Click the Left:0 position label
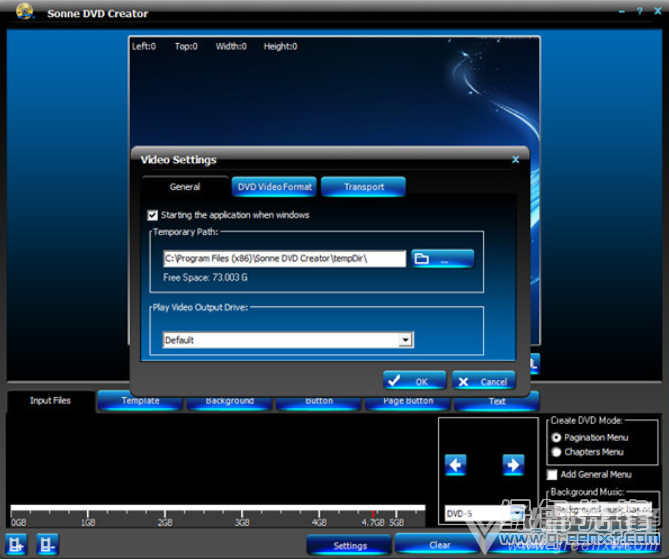Screen dimensions: 669x559 coord(144,47)
